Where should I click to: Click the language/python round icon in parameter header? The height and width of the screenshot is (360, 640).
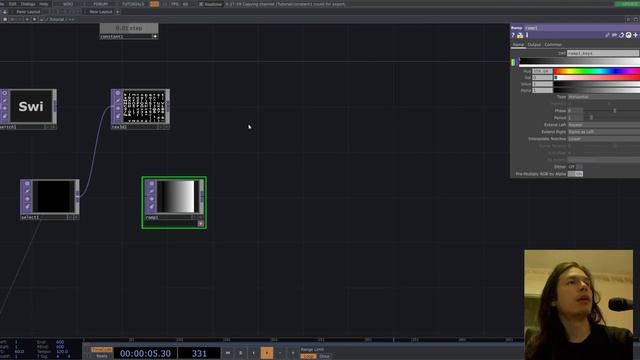click(x=629, y=35)
